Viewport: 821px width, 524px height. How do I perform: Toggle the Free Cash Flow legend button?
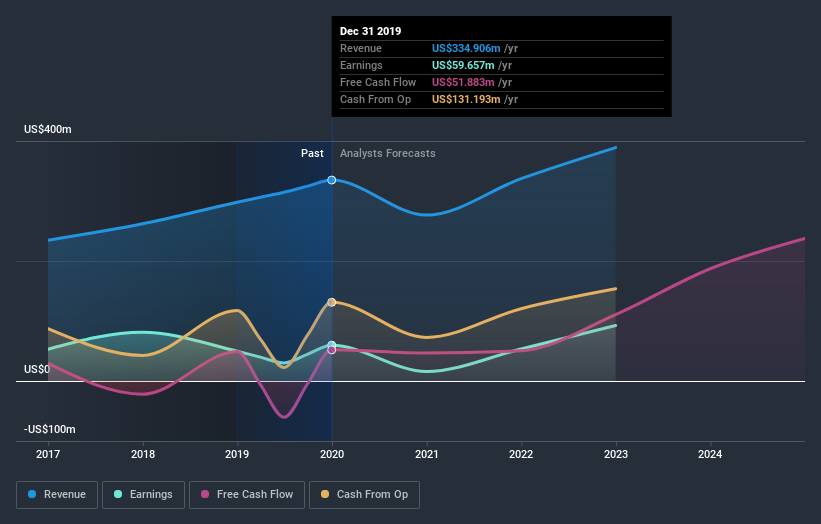point(247,495)
